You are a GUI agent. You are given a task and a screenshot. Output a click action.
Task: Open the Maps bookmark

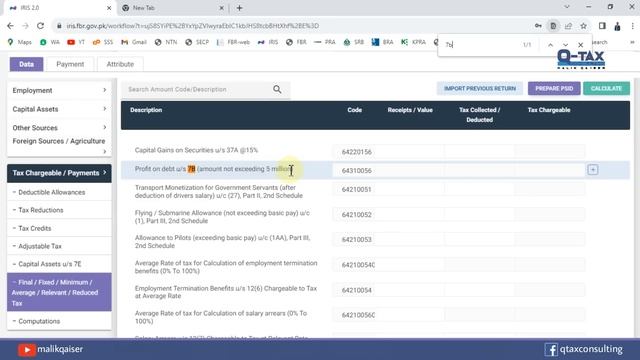(20, 42)
